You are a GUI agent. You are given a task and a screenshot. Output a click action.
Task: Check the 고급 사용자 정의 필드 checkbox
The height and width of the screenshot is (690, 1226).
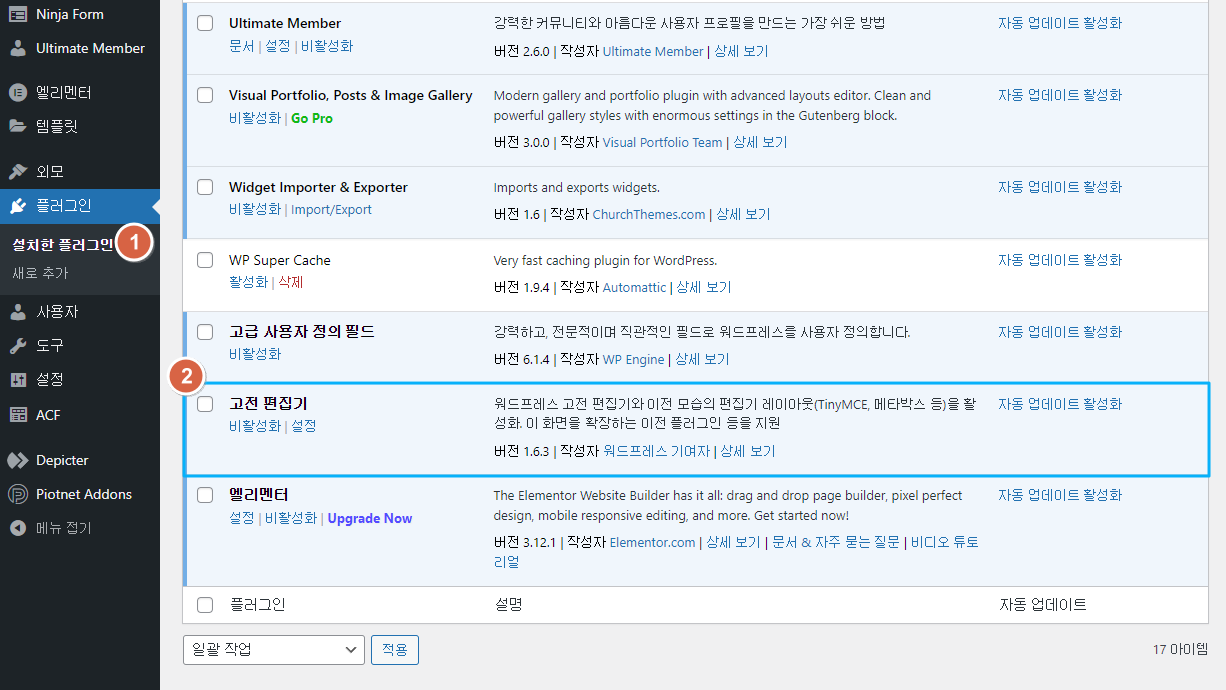[x=205, y=332]
